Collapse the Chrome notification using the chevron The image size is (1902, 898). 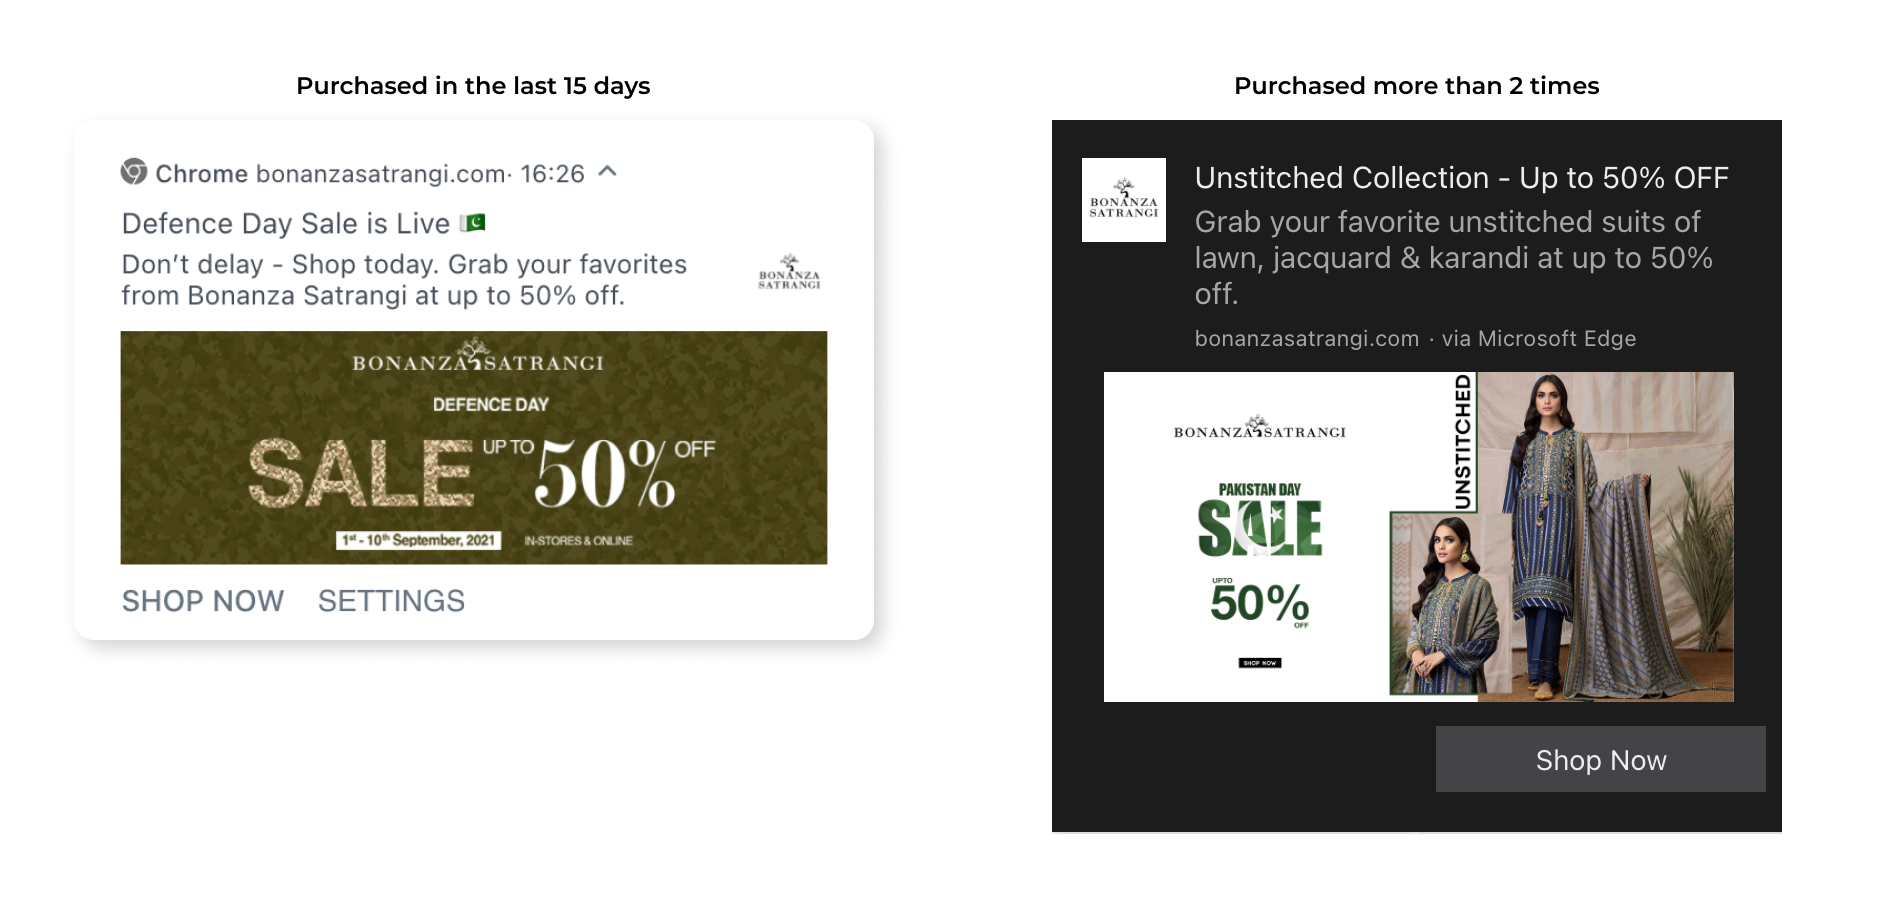[607, 172]
